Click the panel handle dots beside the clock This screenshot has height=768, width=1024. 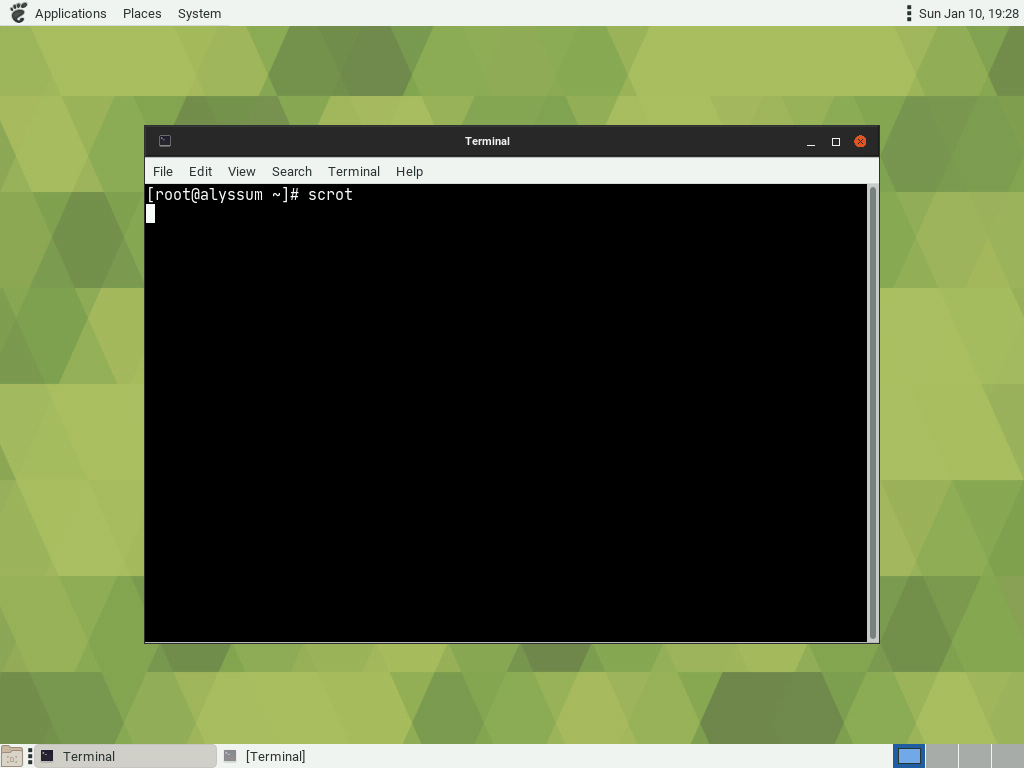click(x=908, y=13)
